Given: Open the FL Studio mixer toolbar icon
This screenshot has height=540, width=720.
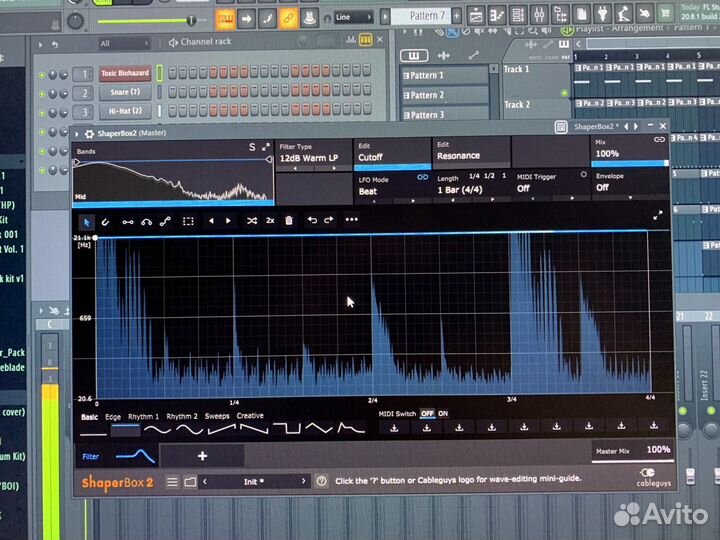Looking at the screenshot, I should [539, 15].
